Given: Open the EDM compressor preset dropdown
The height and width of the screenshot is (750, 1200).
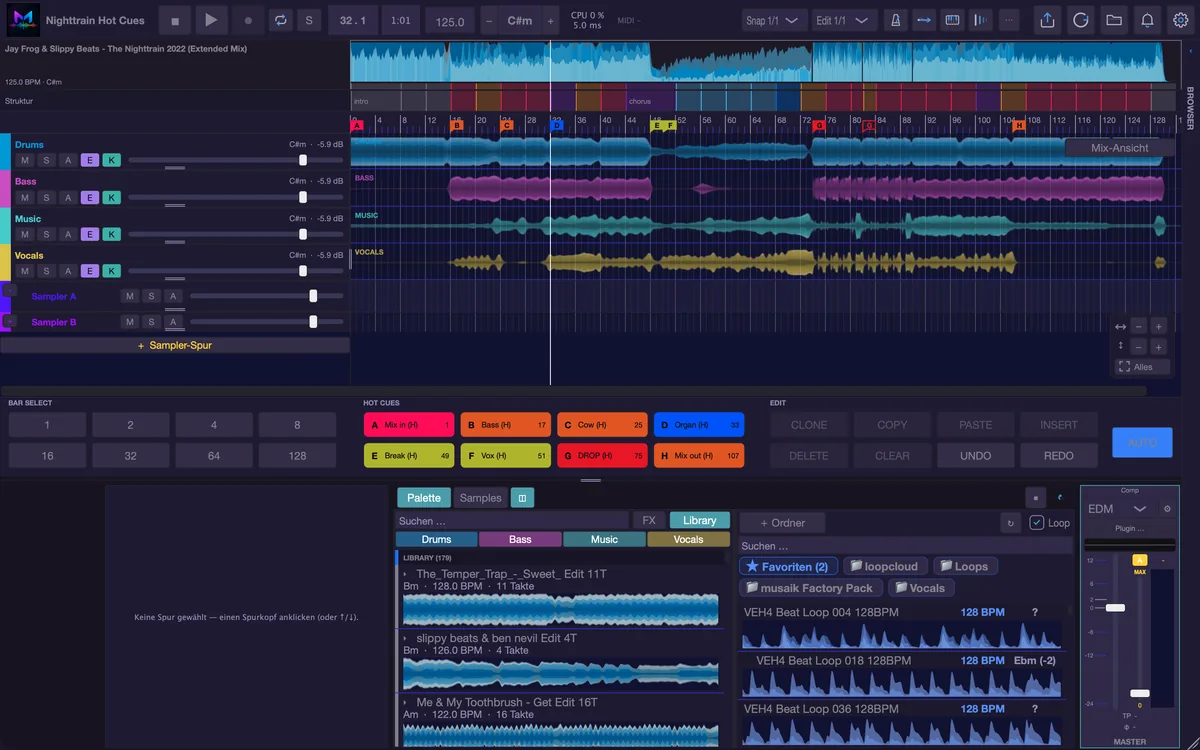Looking at the screenshot, I should click(x=1118, y=509).
